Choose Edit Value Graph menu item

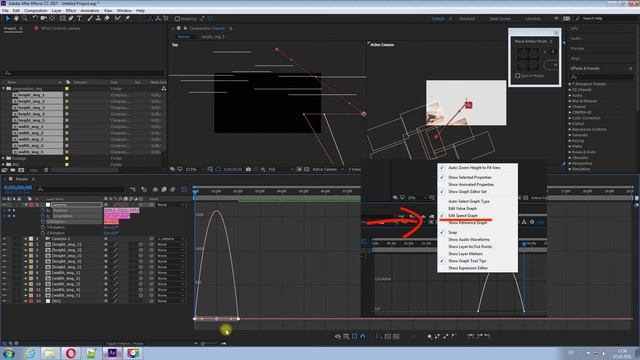462,209
